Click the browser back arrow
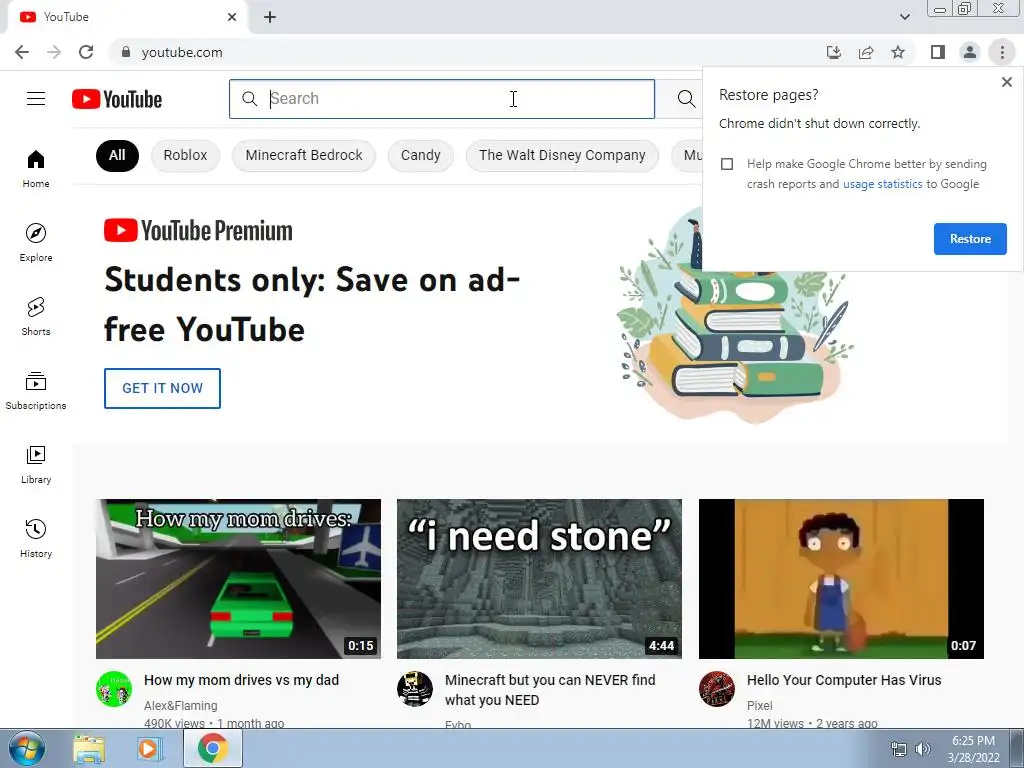This screenshot has height=768, width=1024. 22,52
